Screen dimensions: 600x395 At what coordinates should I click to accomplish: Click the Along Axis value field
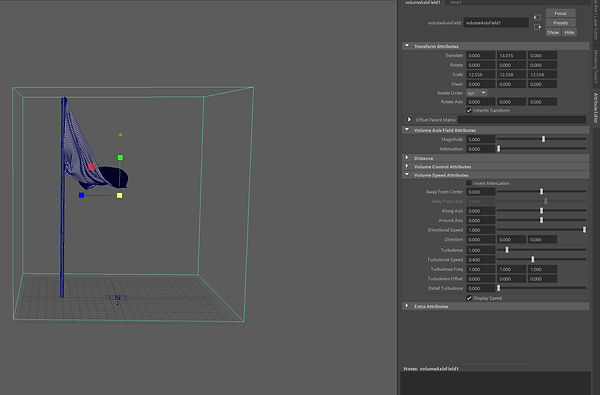(481, 211)
